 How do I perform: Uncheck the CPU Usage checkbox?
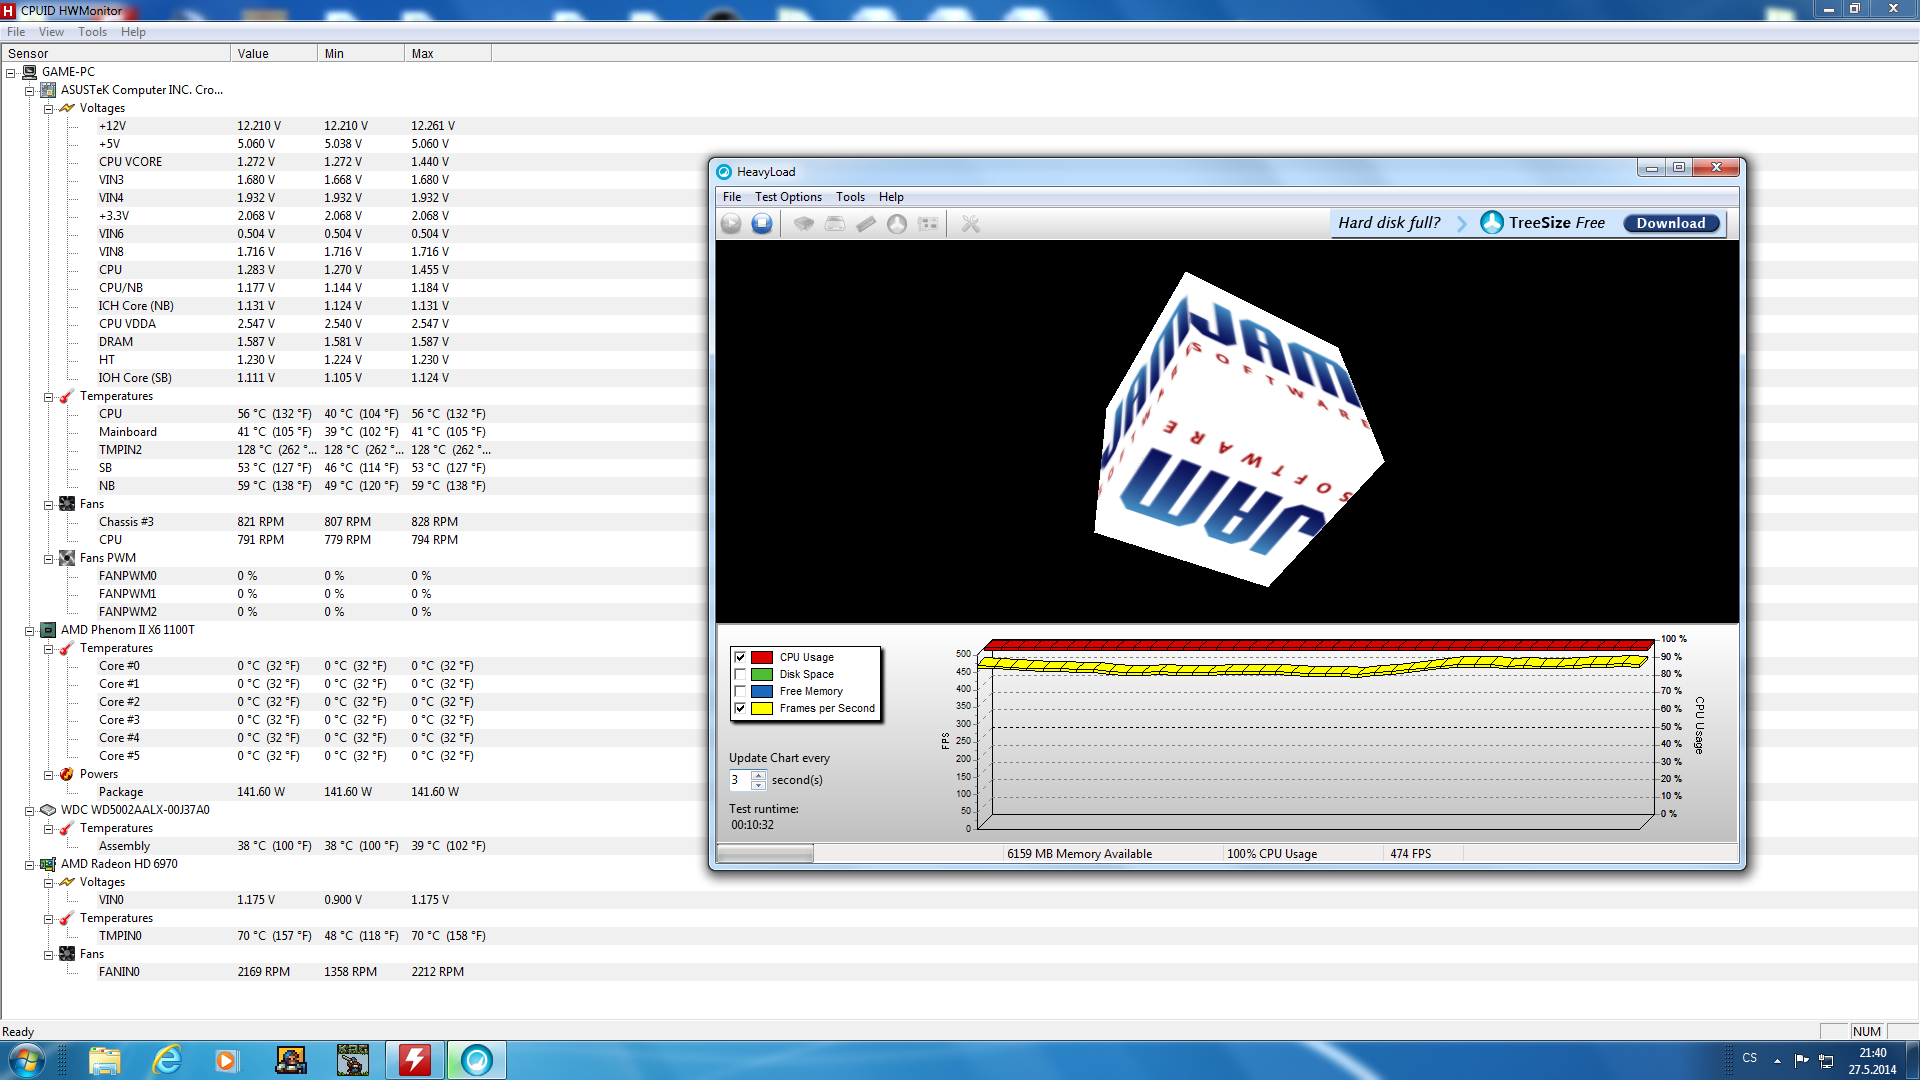740,657
